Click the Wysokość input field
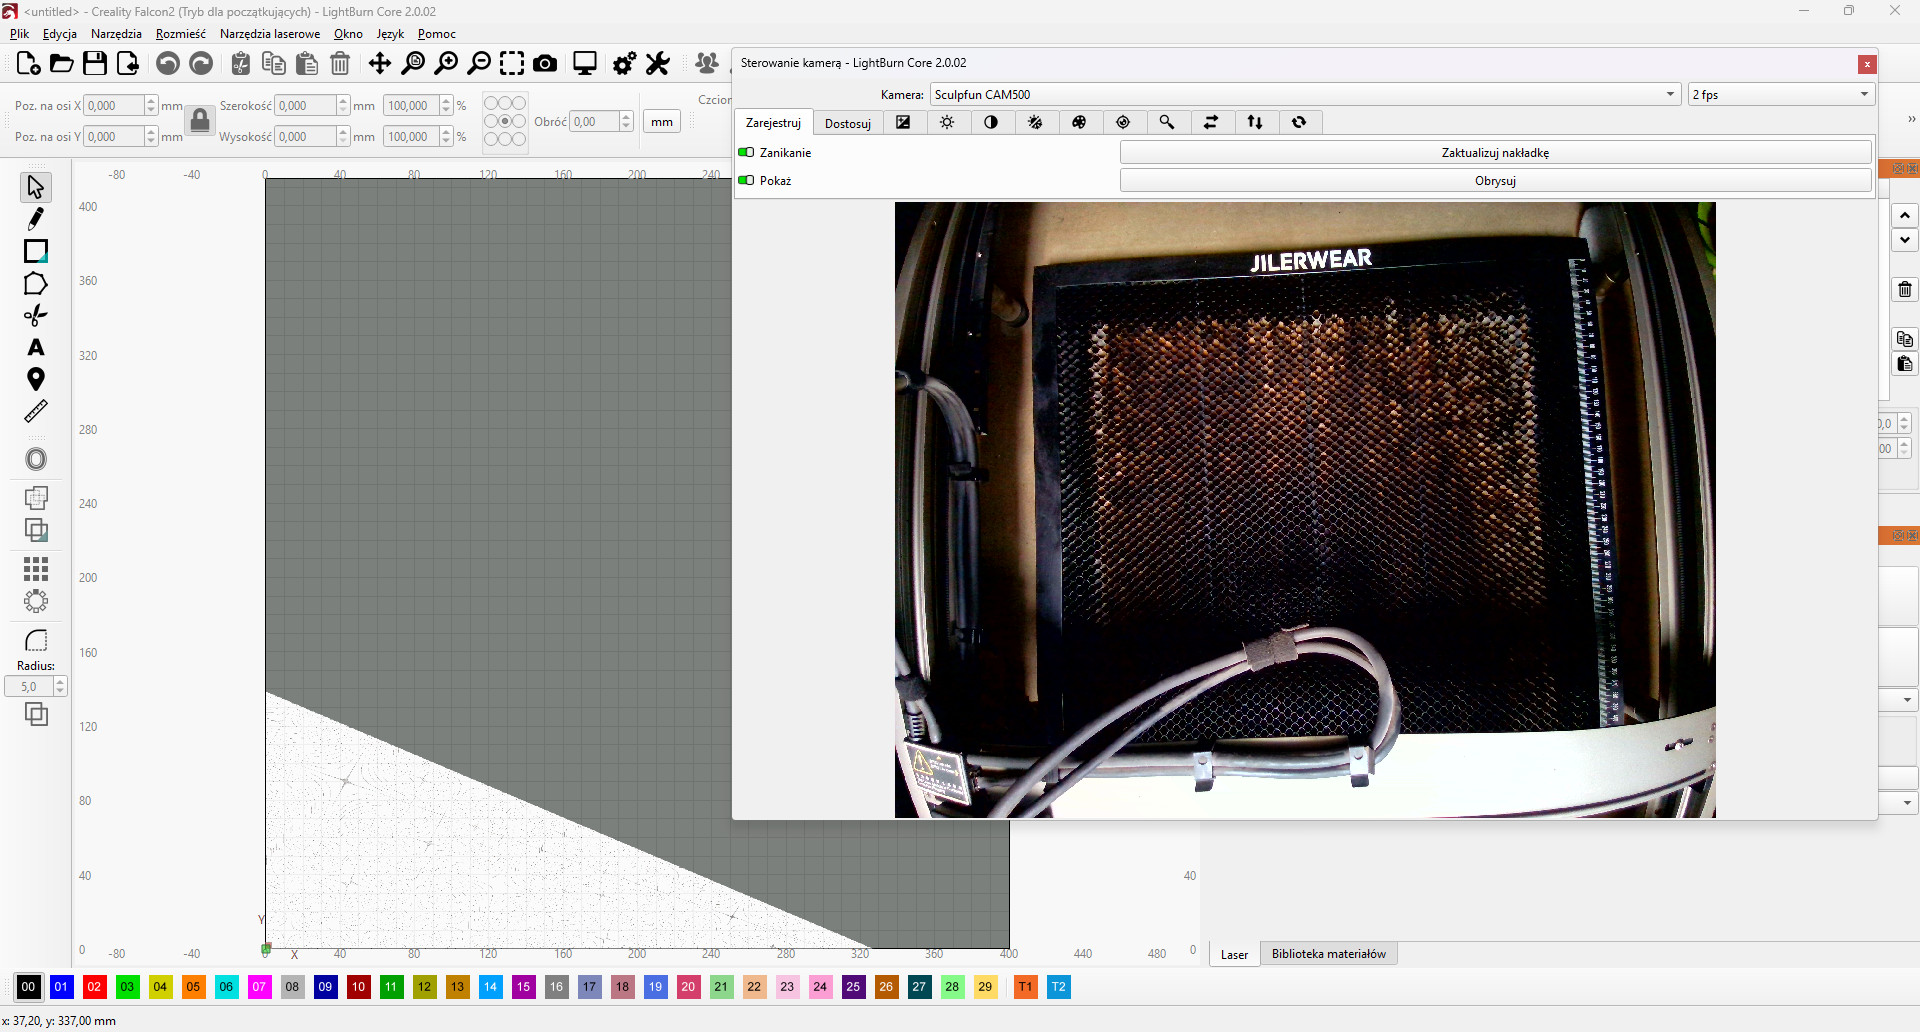The height and width of the screenshot is (1032, 1920). [x=305, y=137]
